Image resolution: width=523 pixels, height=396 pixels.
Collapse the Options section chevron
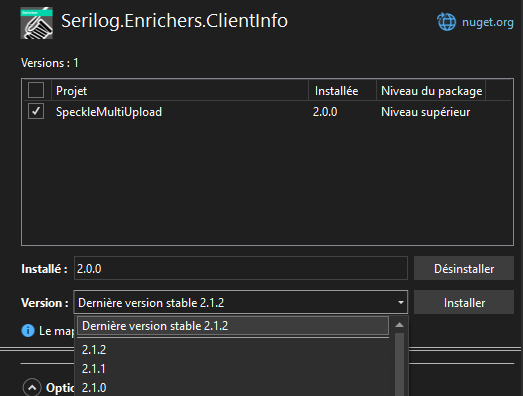pyautogui.click(x=32, y=388)
